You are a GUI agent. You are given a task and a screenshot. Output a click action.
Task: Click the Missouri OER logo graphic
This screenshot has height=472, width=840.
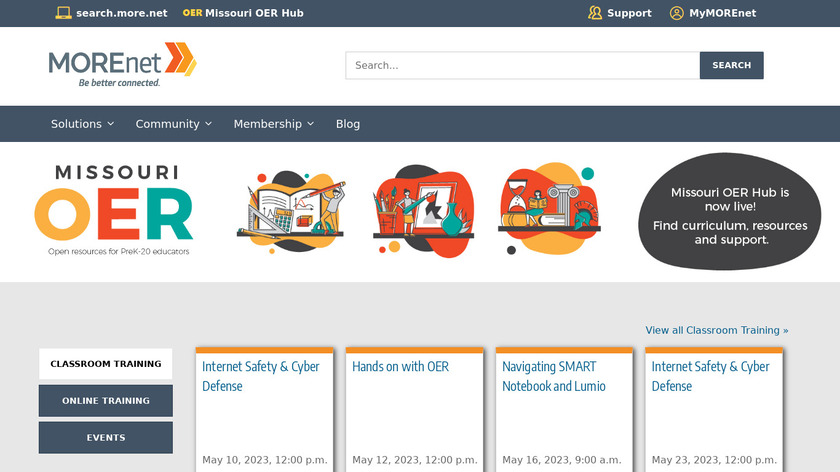click(113, 210)
